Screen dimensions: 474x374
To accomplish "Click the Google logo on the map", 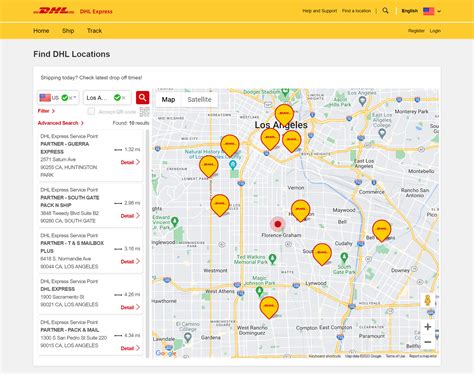I will point(166,353).
